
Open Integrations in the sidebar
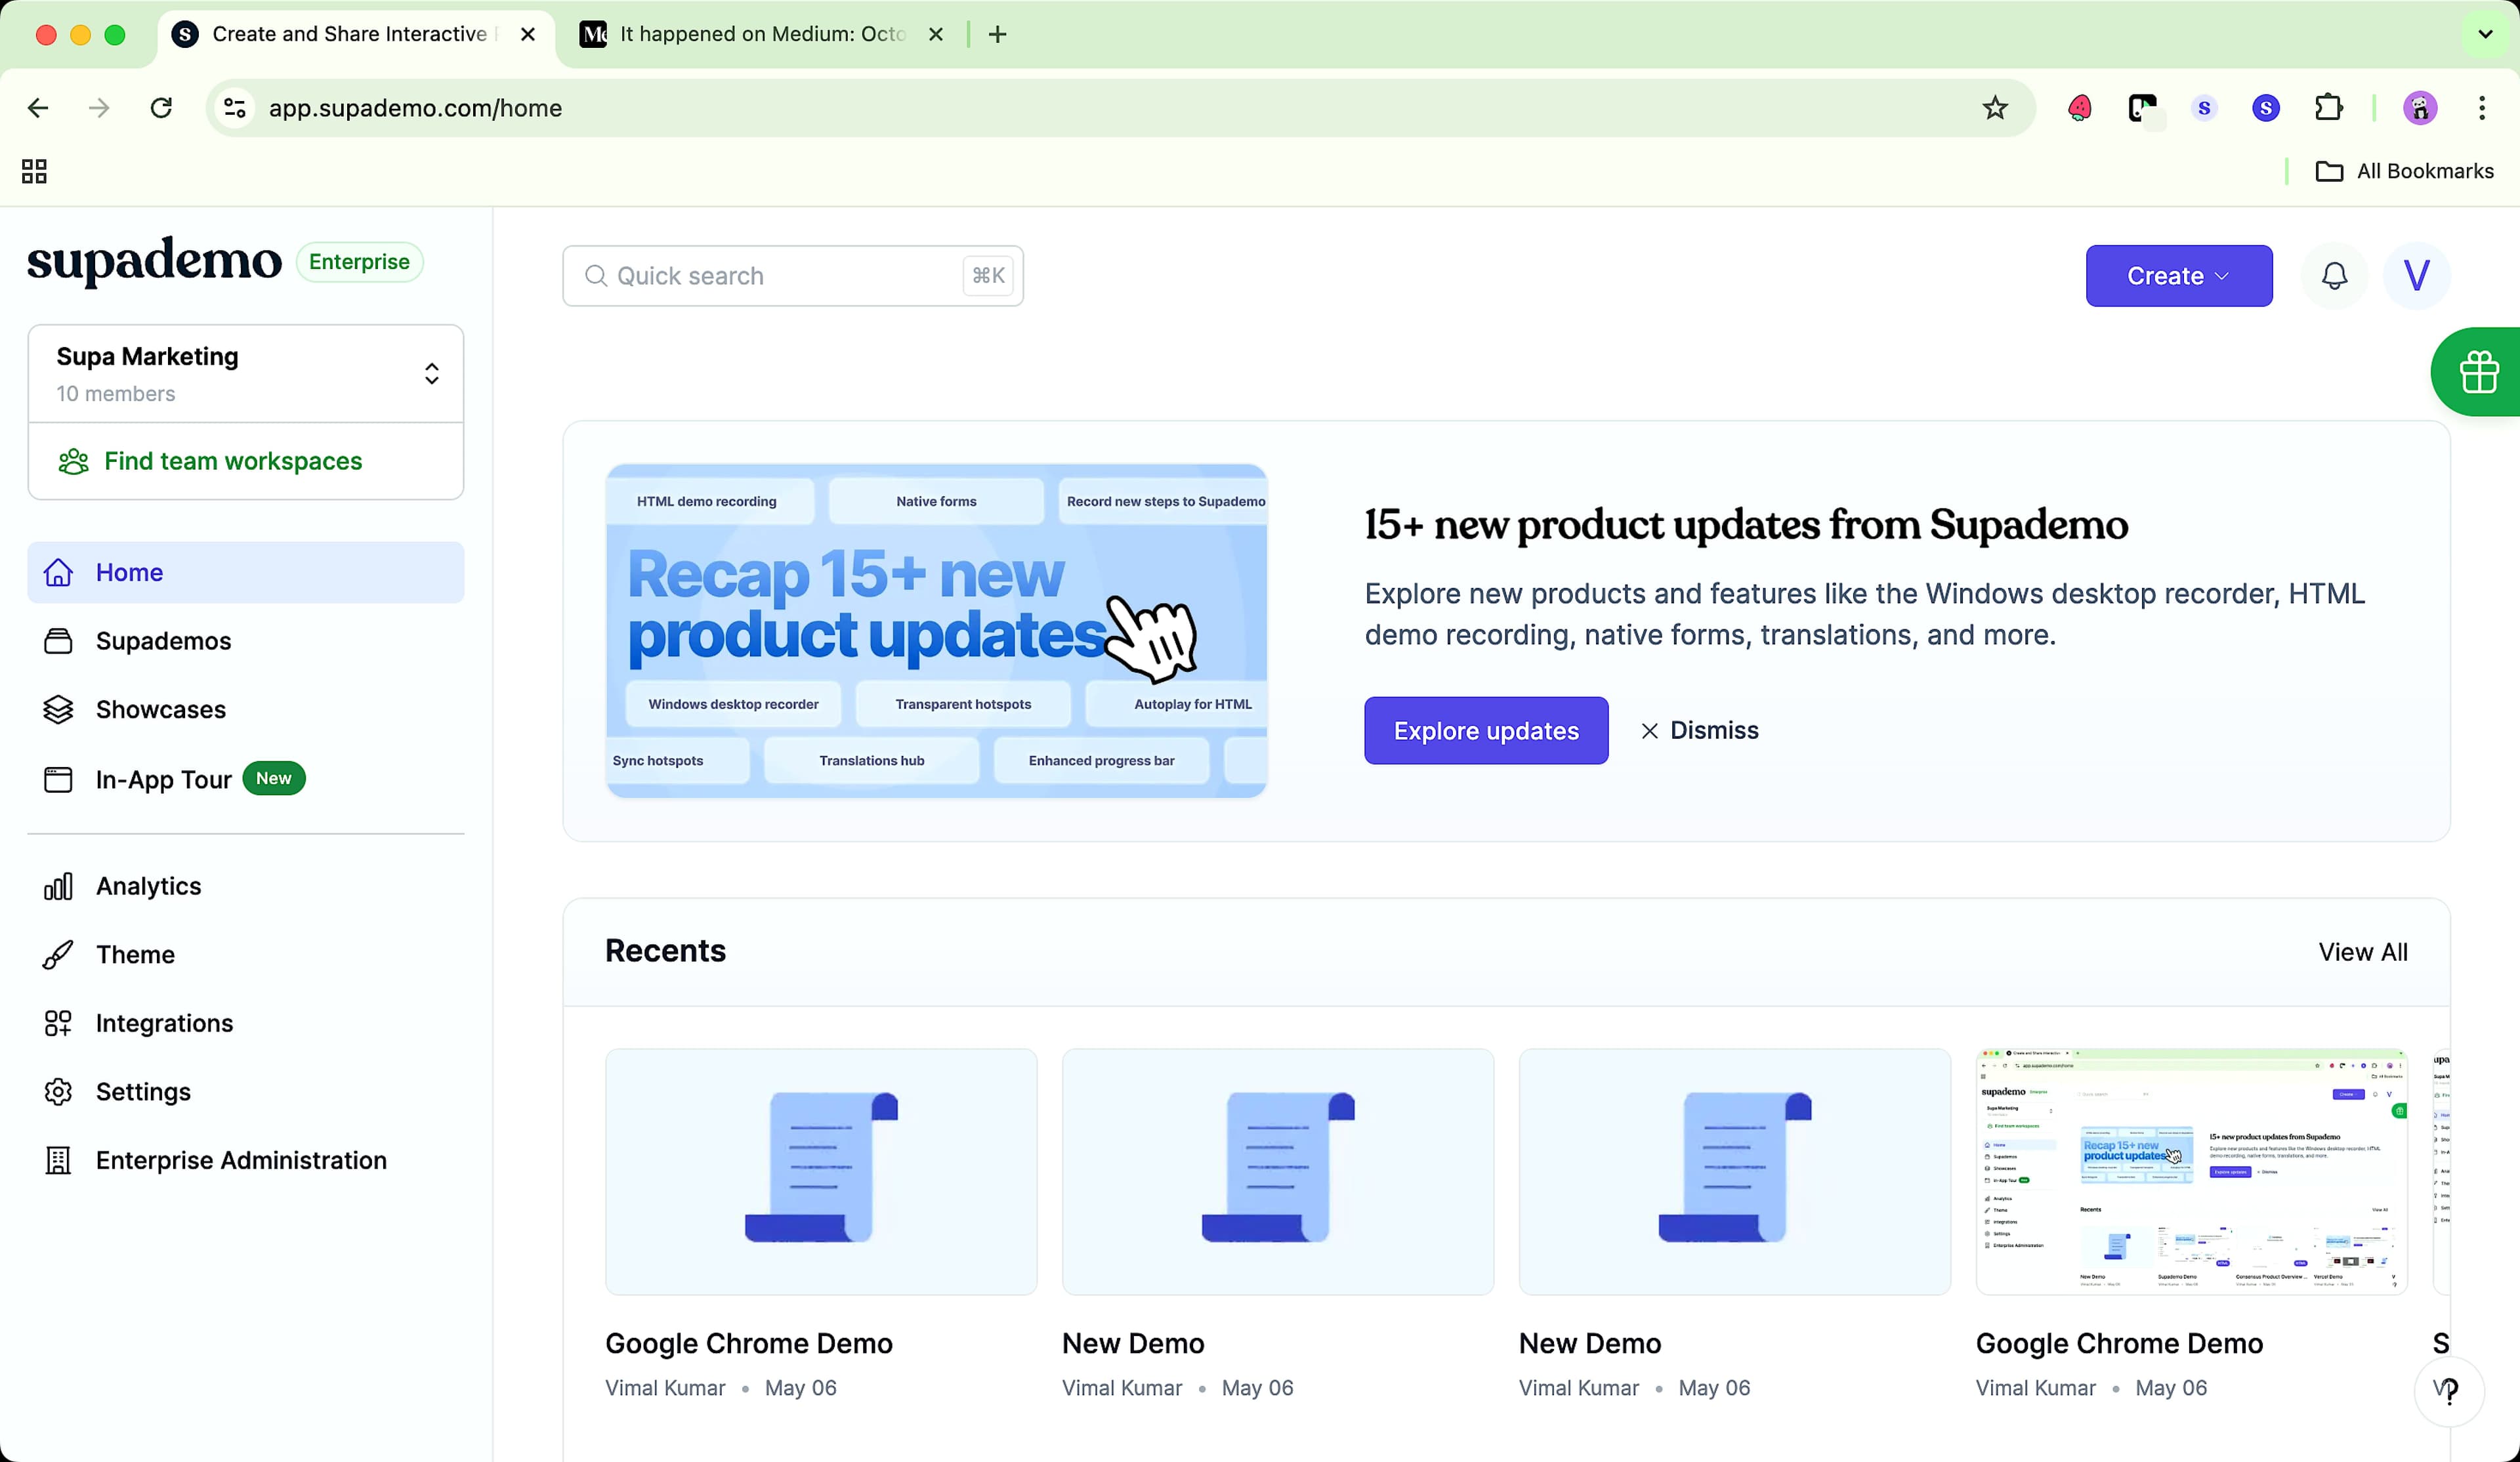pyautogui.click(x=245, y=1023)
